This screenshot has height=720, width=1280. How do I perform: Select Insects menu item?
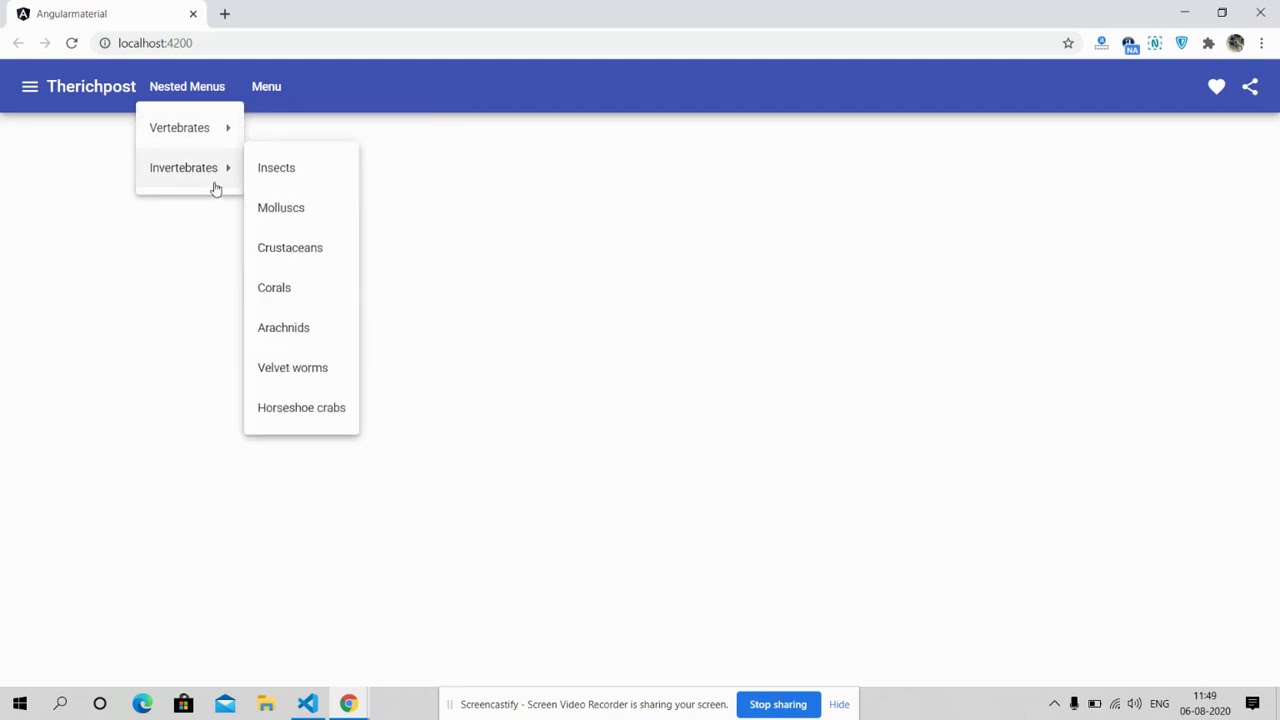301,168
